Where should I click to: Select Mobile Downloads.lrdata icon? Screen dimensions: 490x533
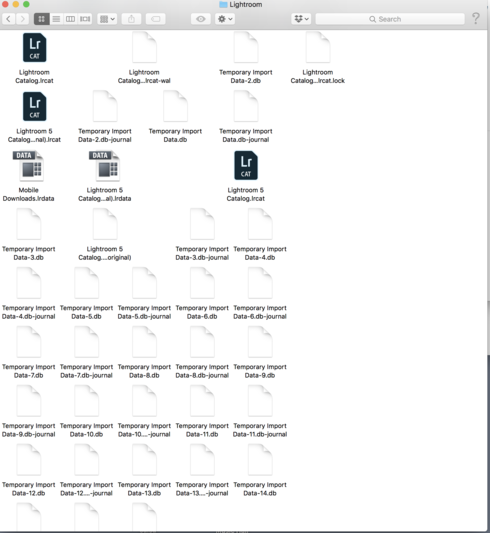coord(29,166)
